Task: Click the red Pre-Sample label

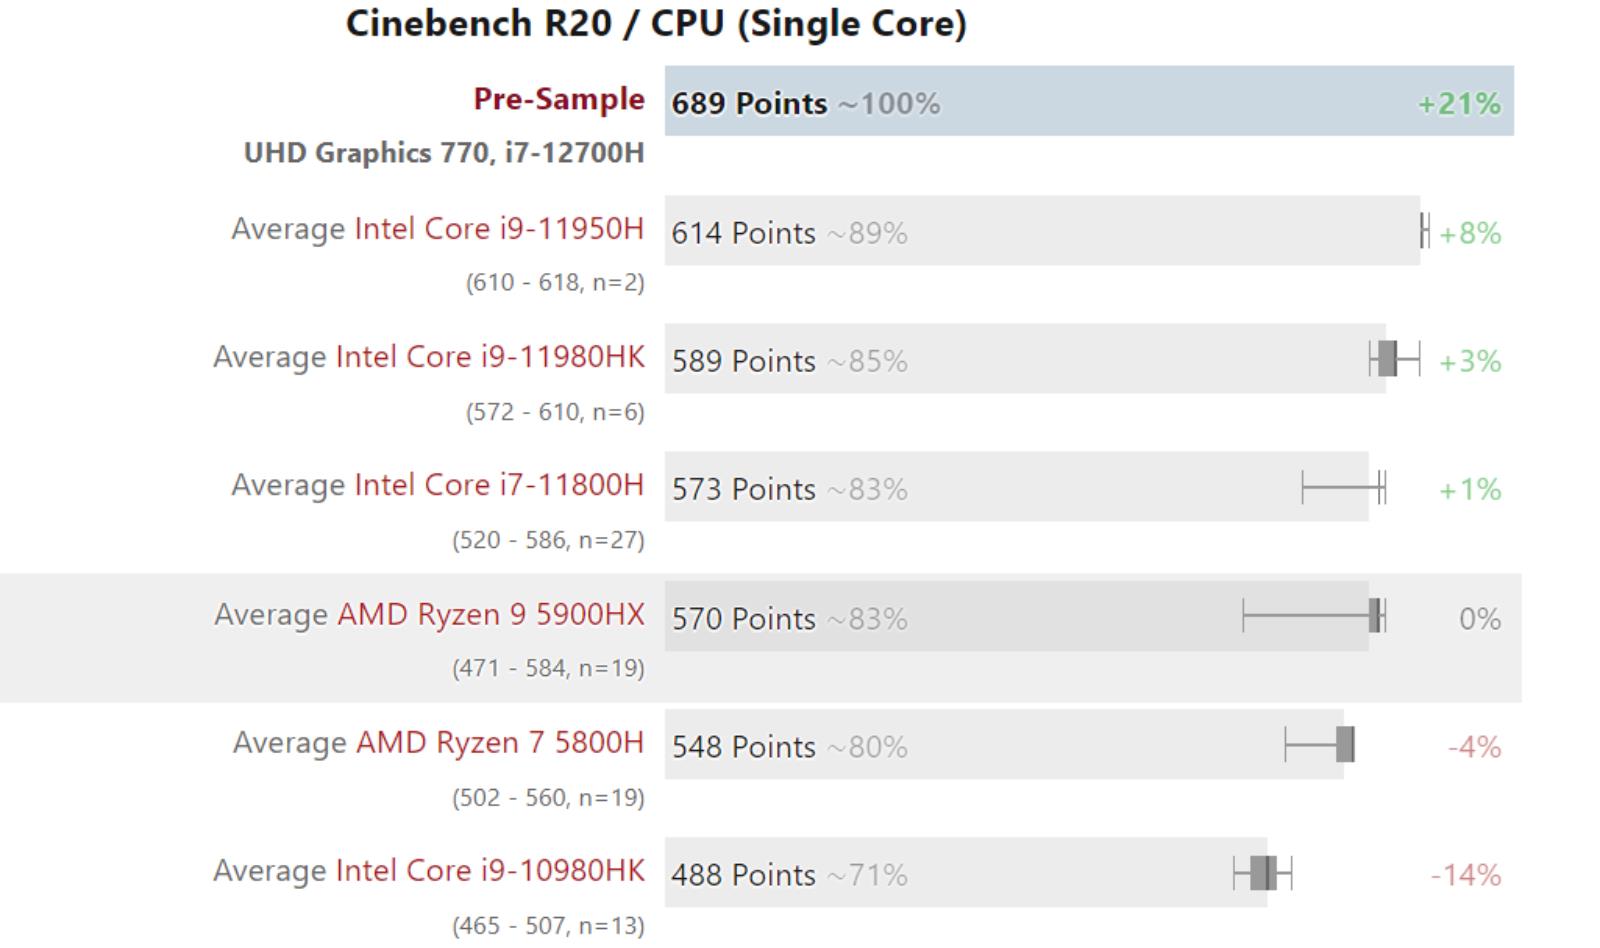Action: (558, 99)
